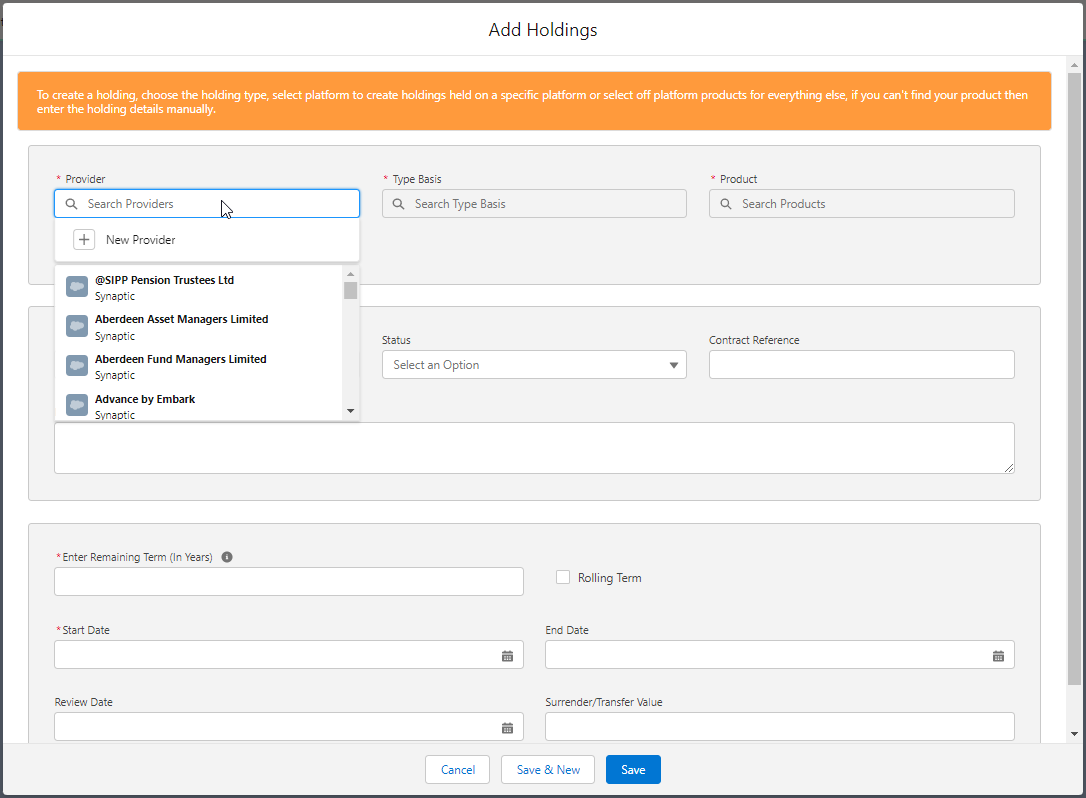Expand the Status dropdown

click(534, 365)
